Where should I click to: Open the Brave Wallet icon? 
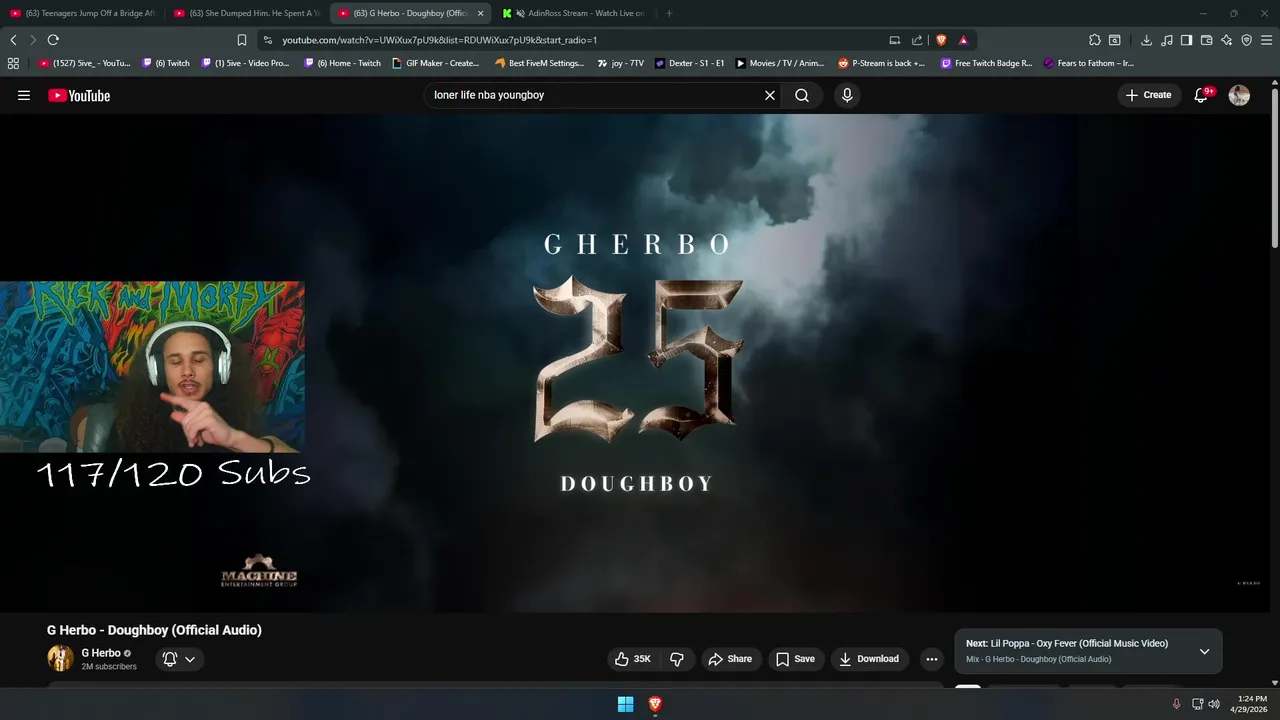pos(1206,40)
